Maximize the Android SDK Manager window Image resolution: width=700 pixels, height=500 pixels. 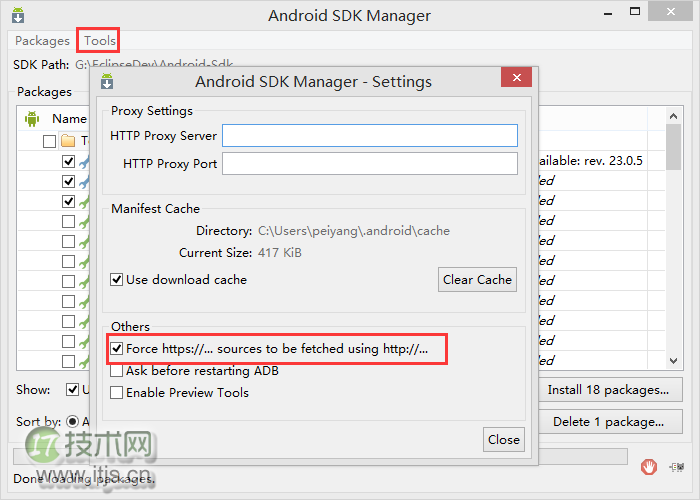635,12
